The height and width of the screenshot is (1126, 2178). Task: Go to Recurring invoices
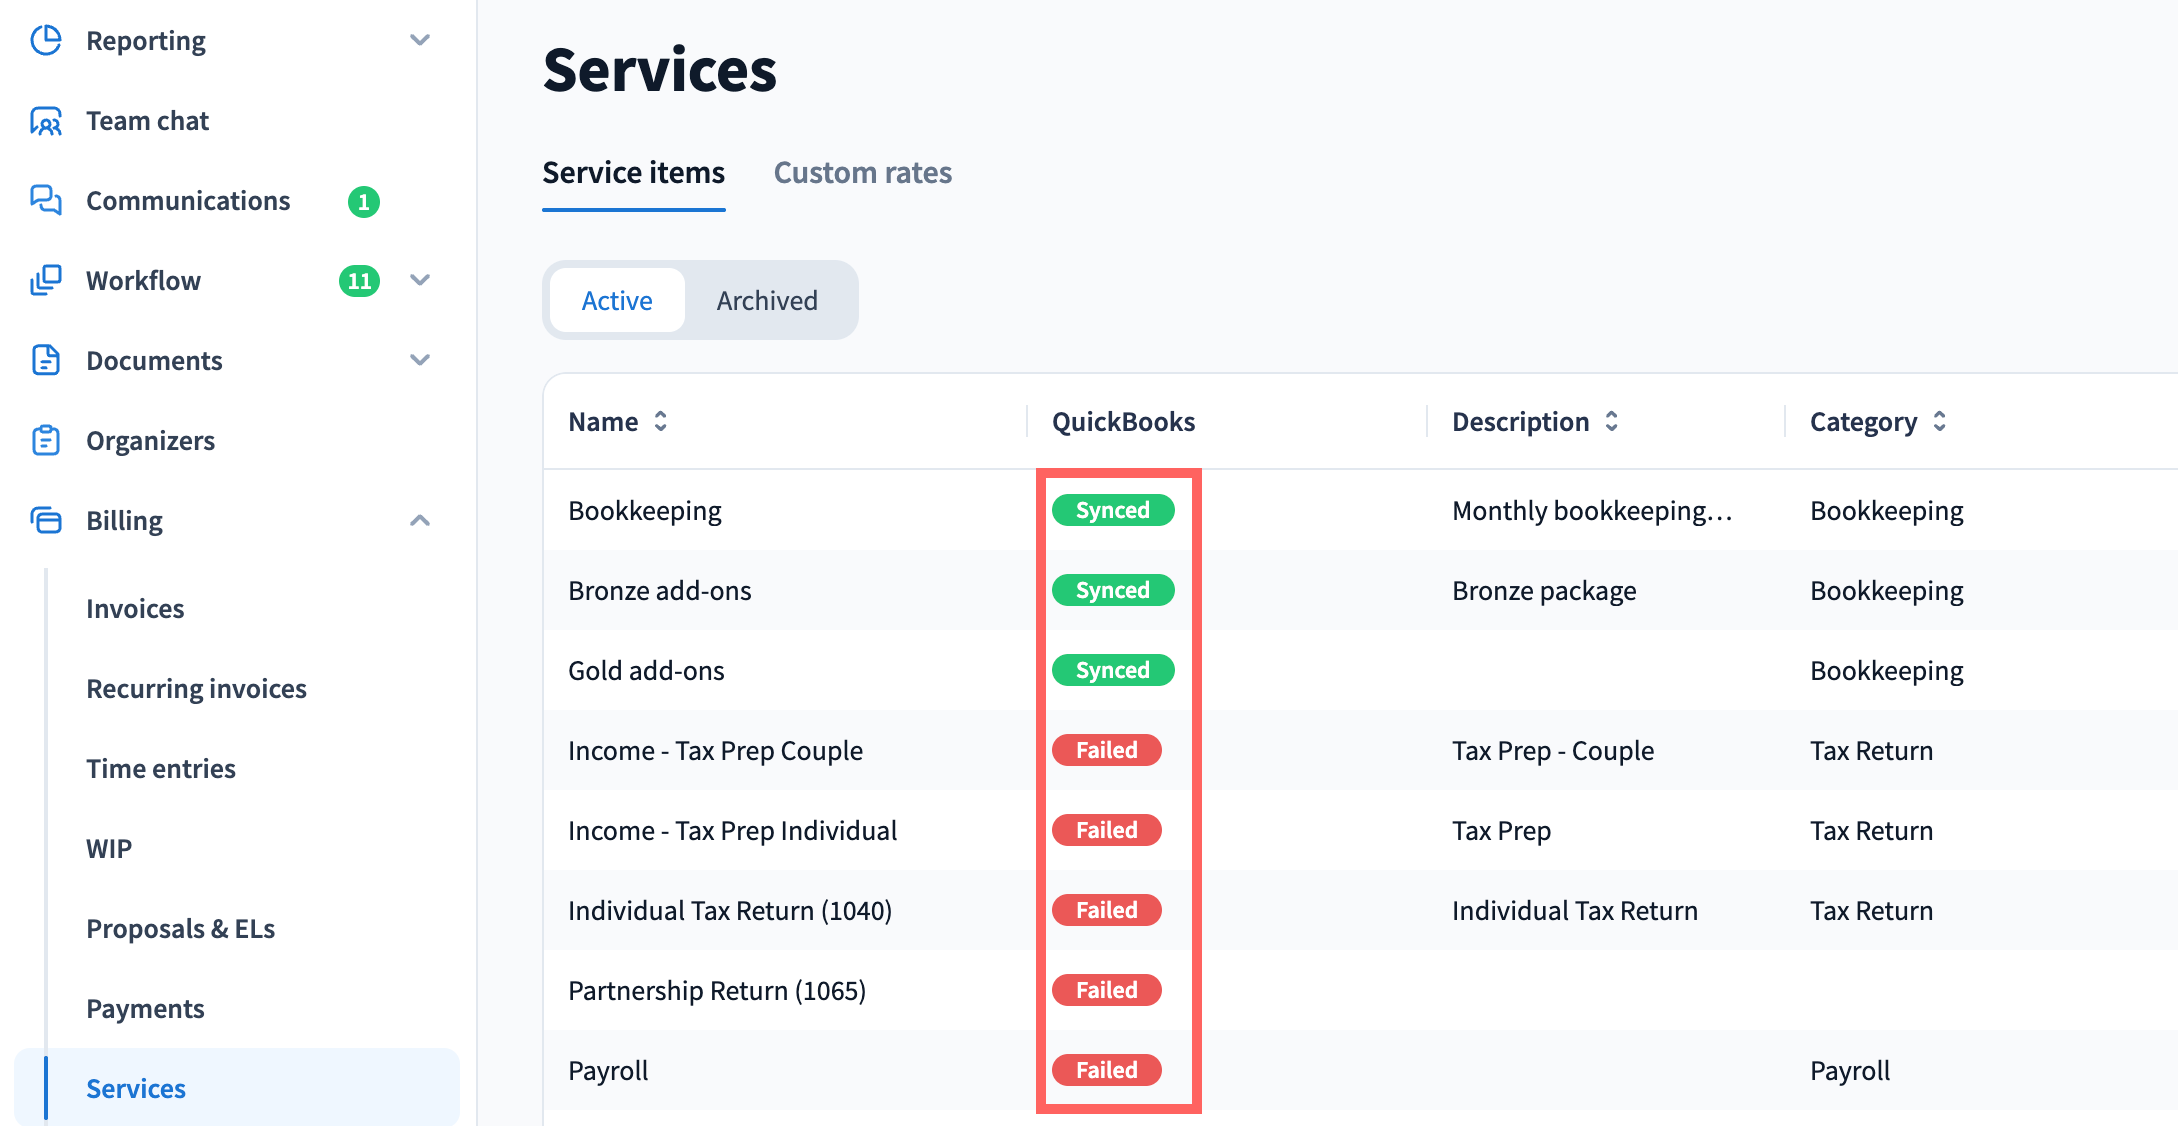click(x=196, y=689)
